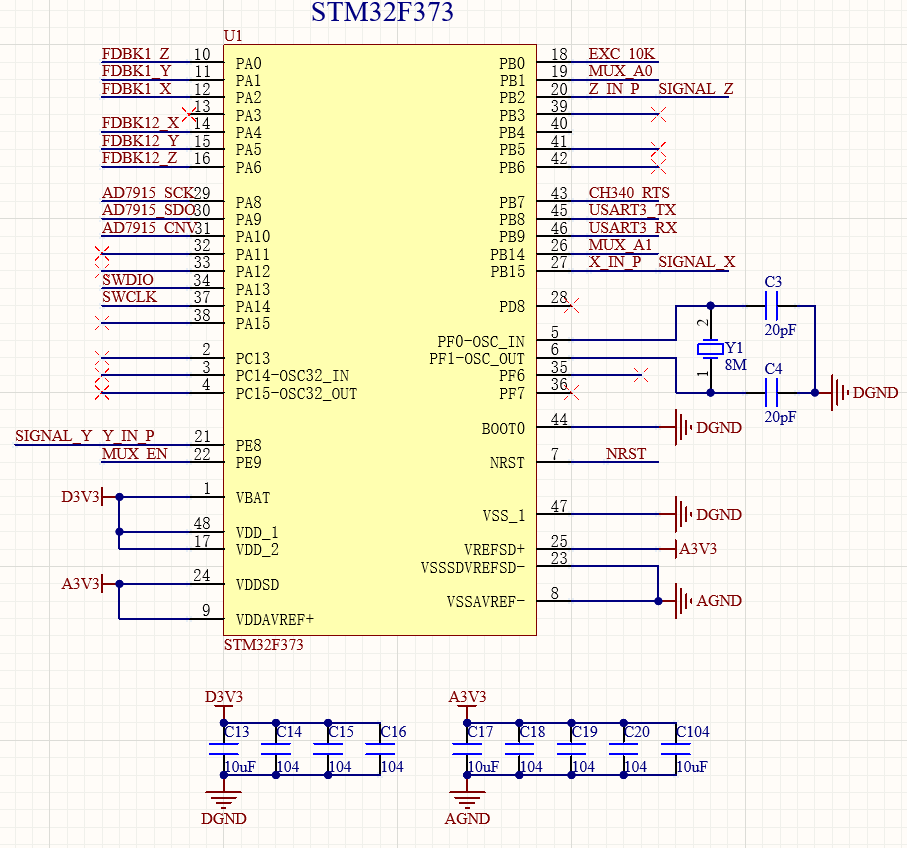Select the C16 104 capacitor symbol
This screenshot has width=907, height=848.
[x=380, y=749]
